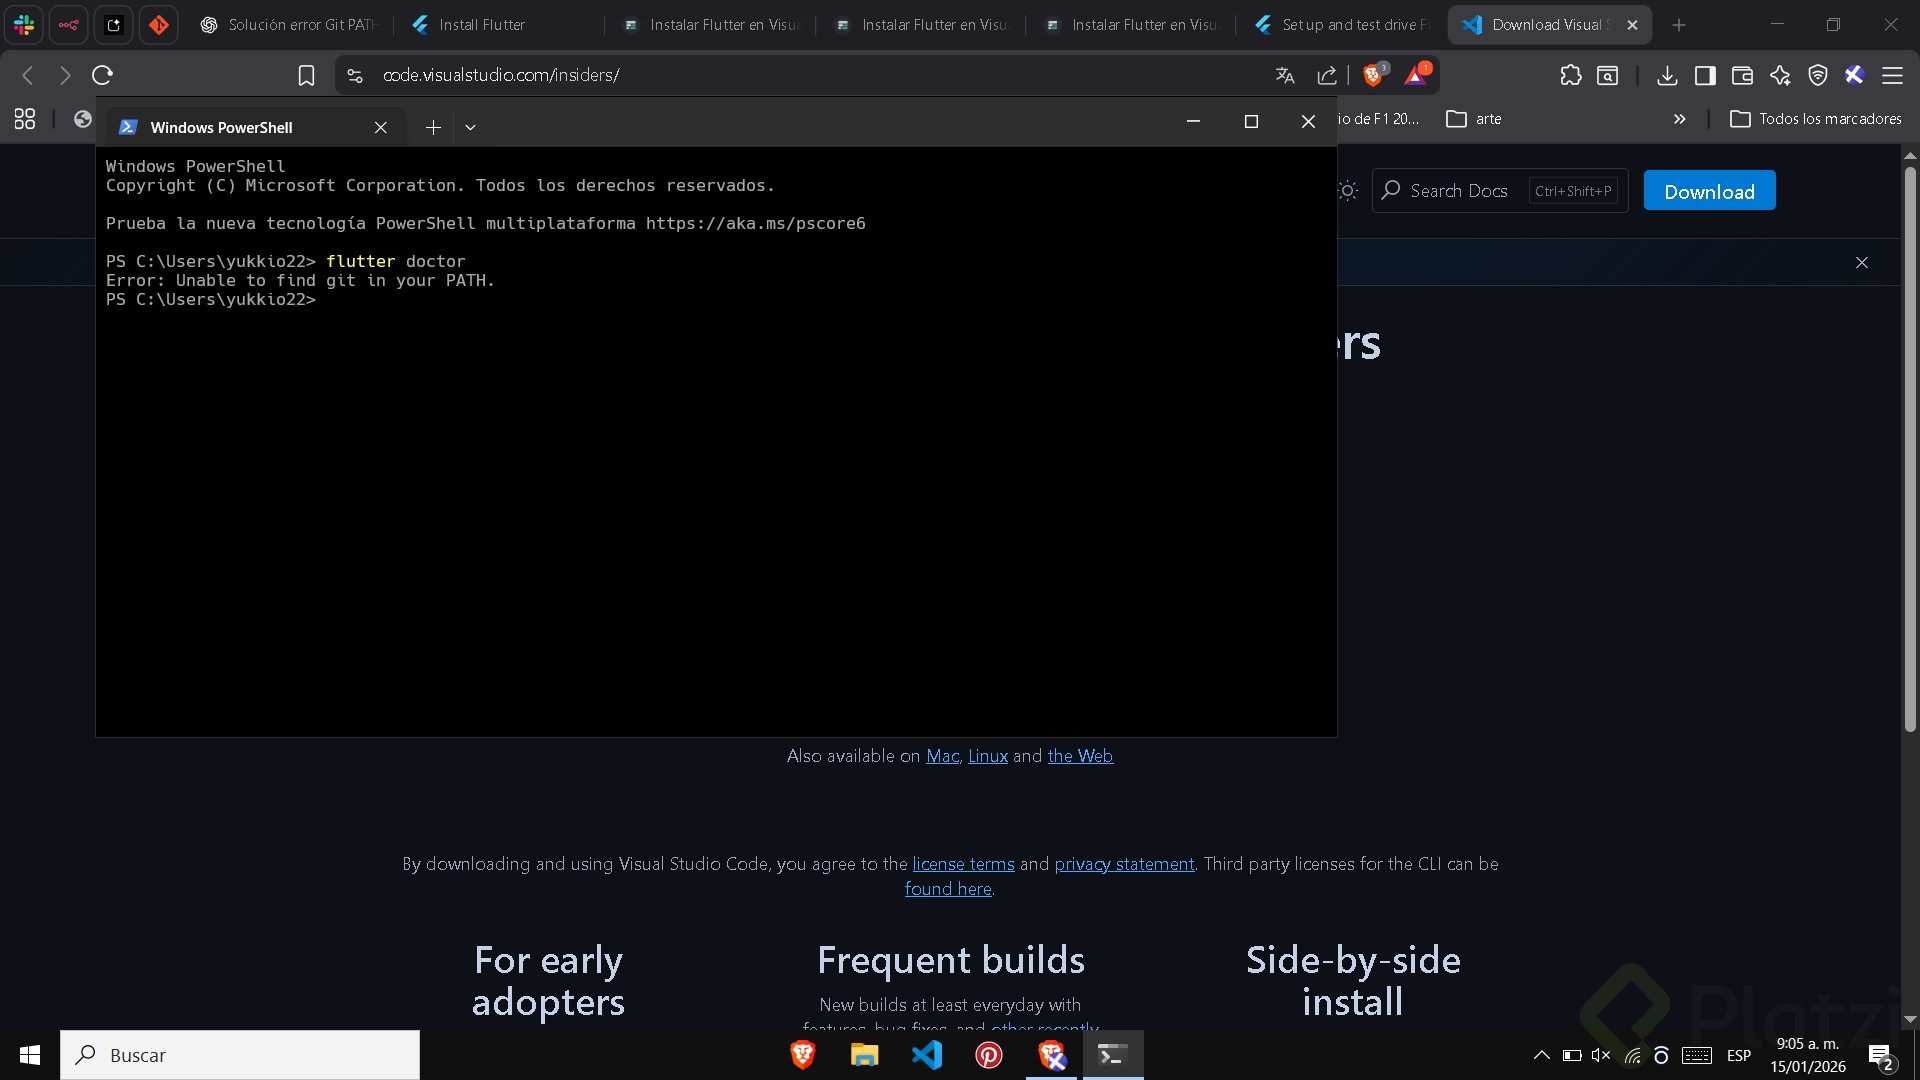The width and height of the screenshot is (1920, 1080).
Task: Click the blue Download button
Action: [1709, 191]
